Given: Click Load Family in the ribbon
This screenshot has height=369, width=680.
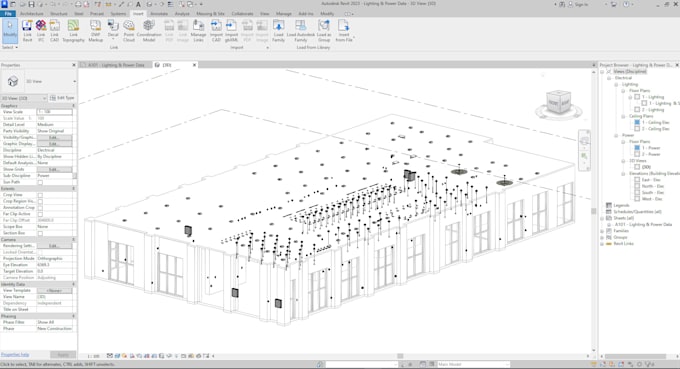Looking at the screenshot, I should pos(278,31).
